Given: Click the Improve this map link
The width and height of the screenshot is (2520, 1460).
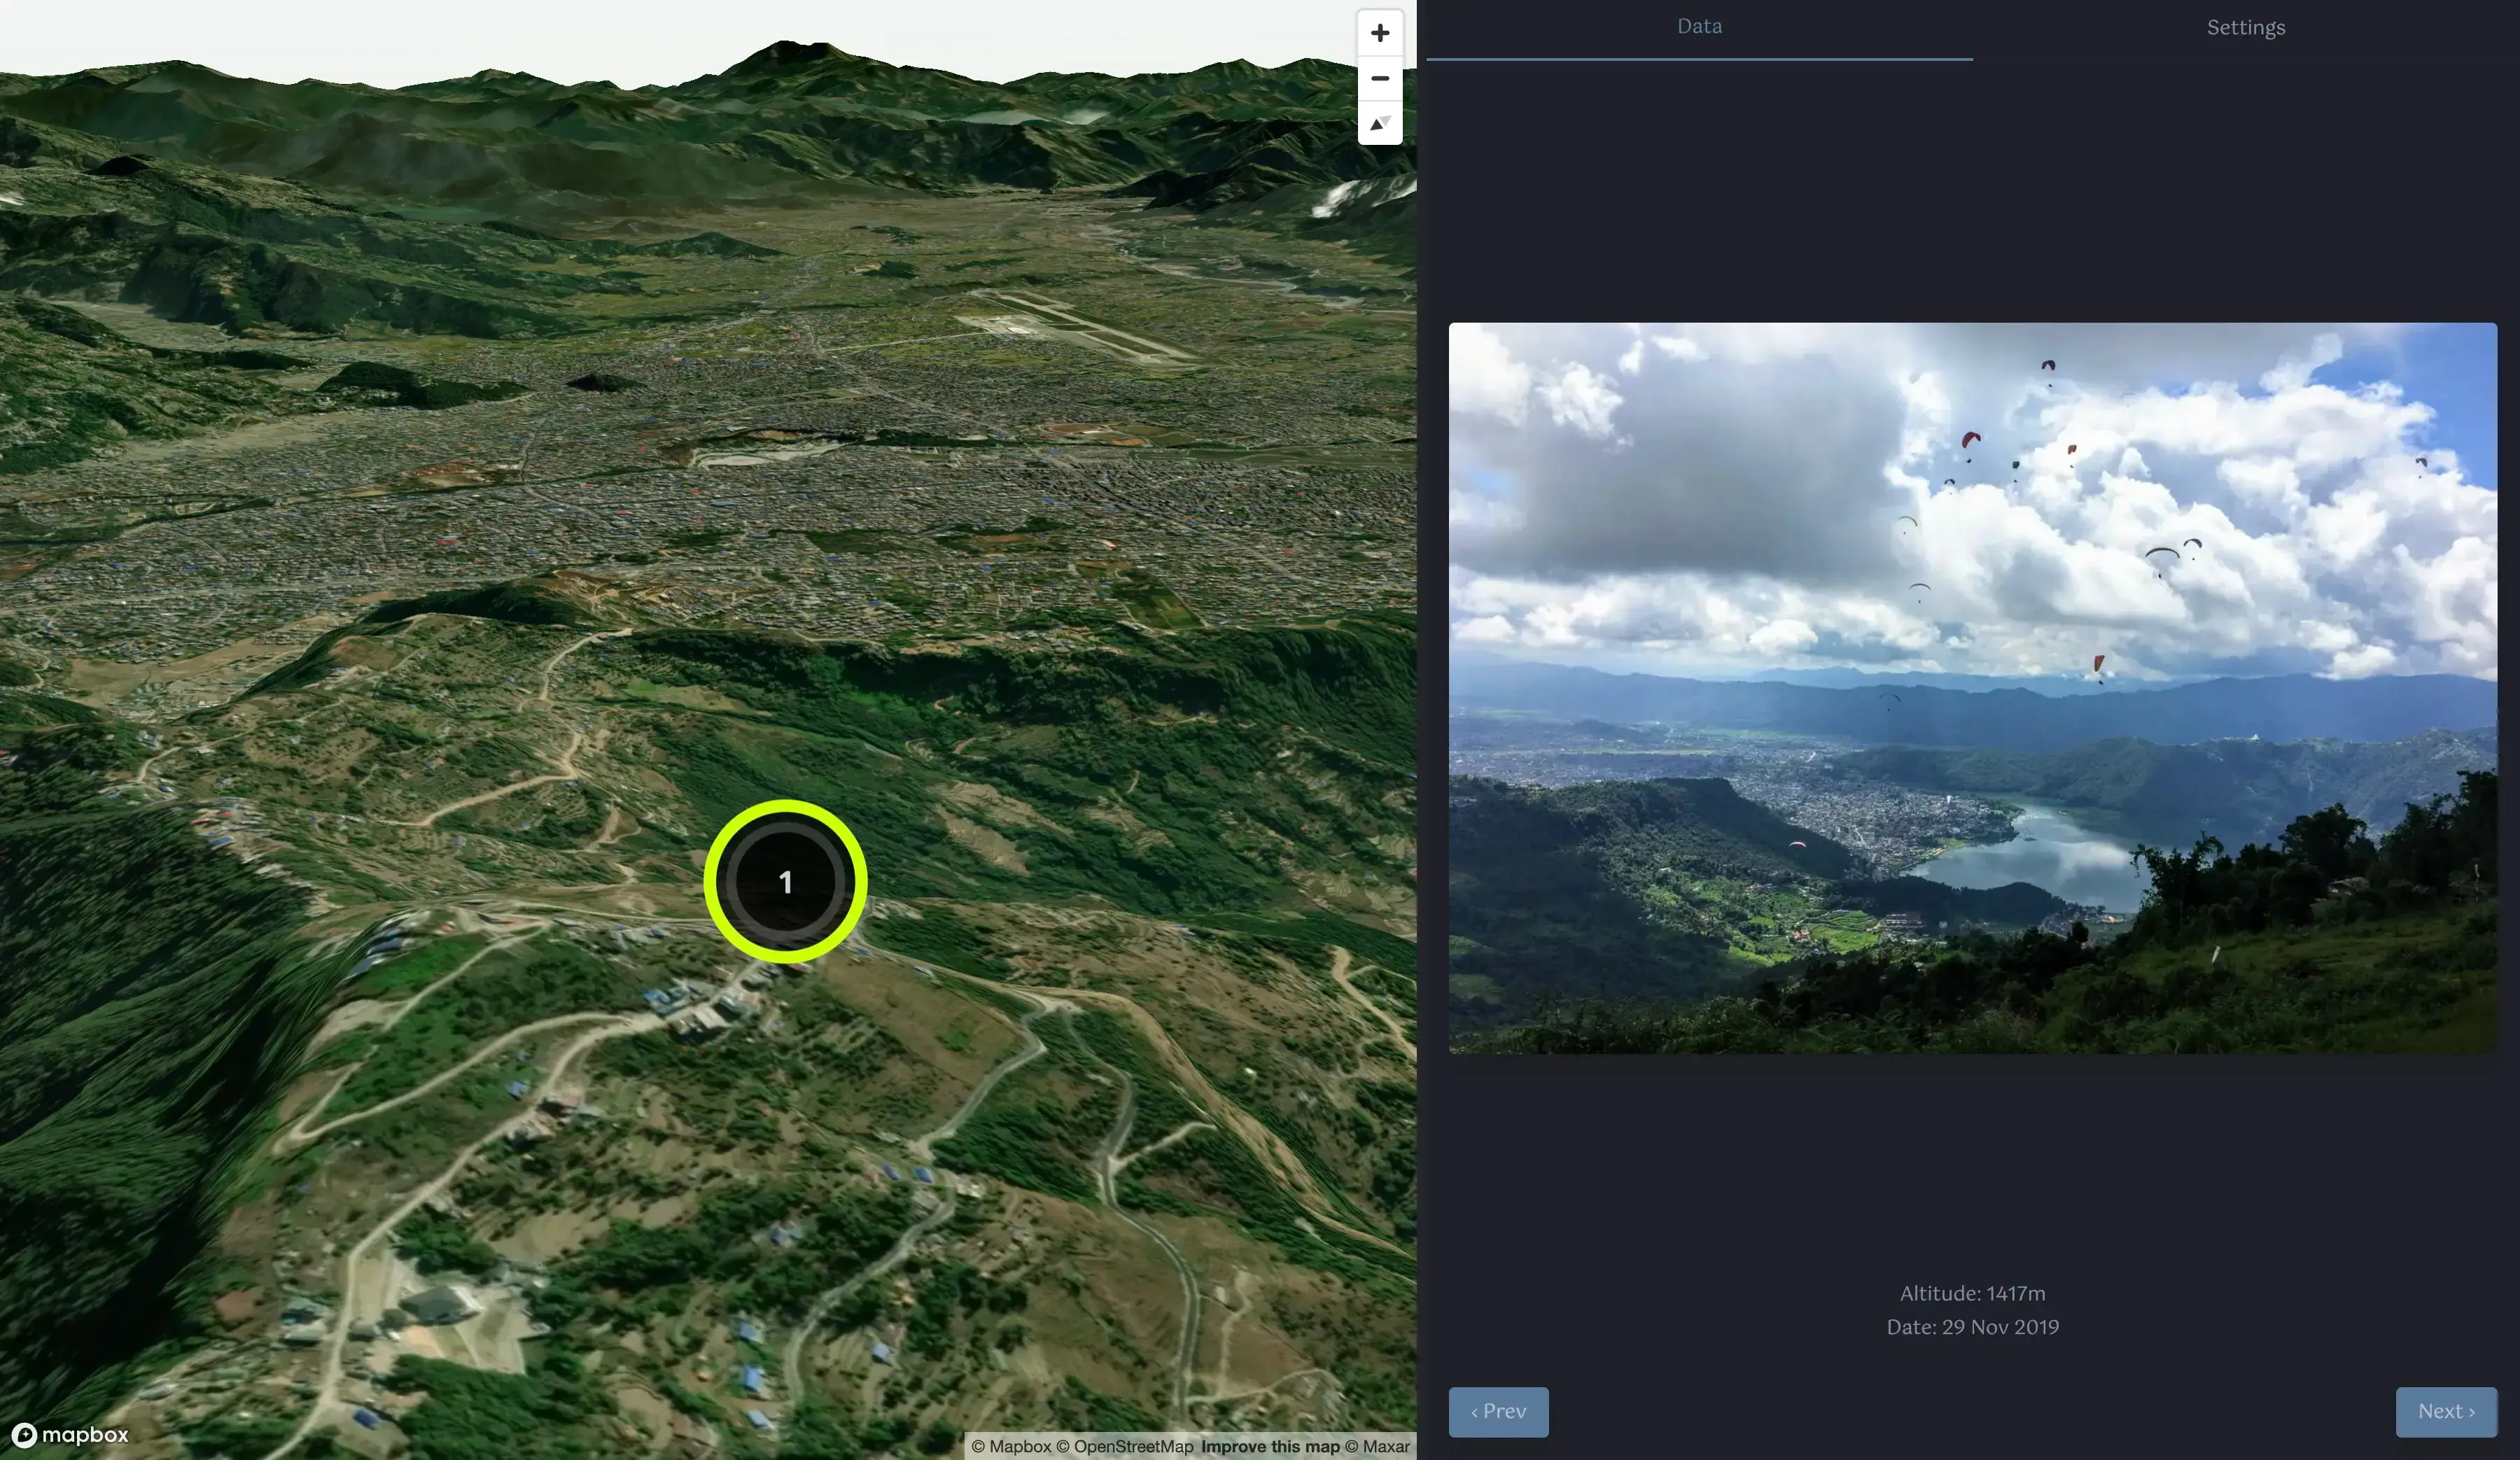Looking at the screenshot, I should pyautogui.click(x=1269, y=1446).
